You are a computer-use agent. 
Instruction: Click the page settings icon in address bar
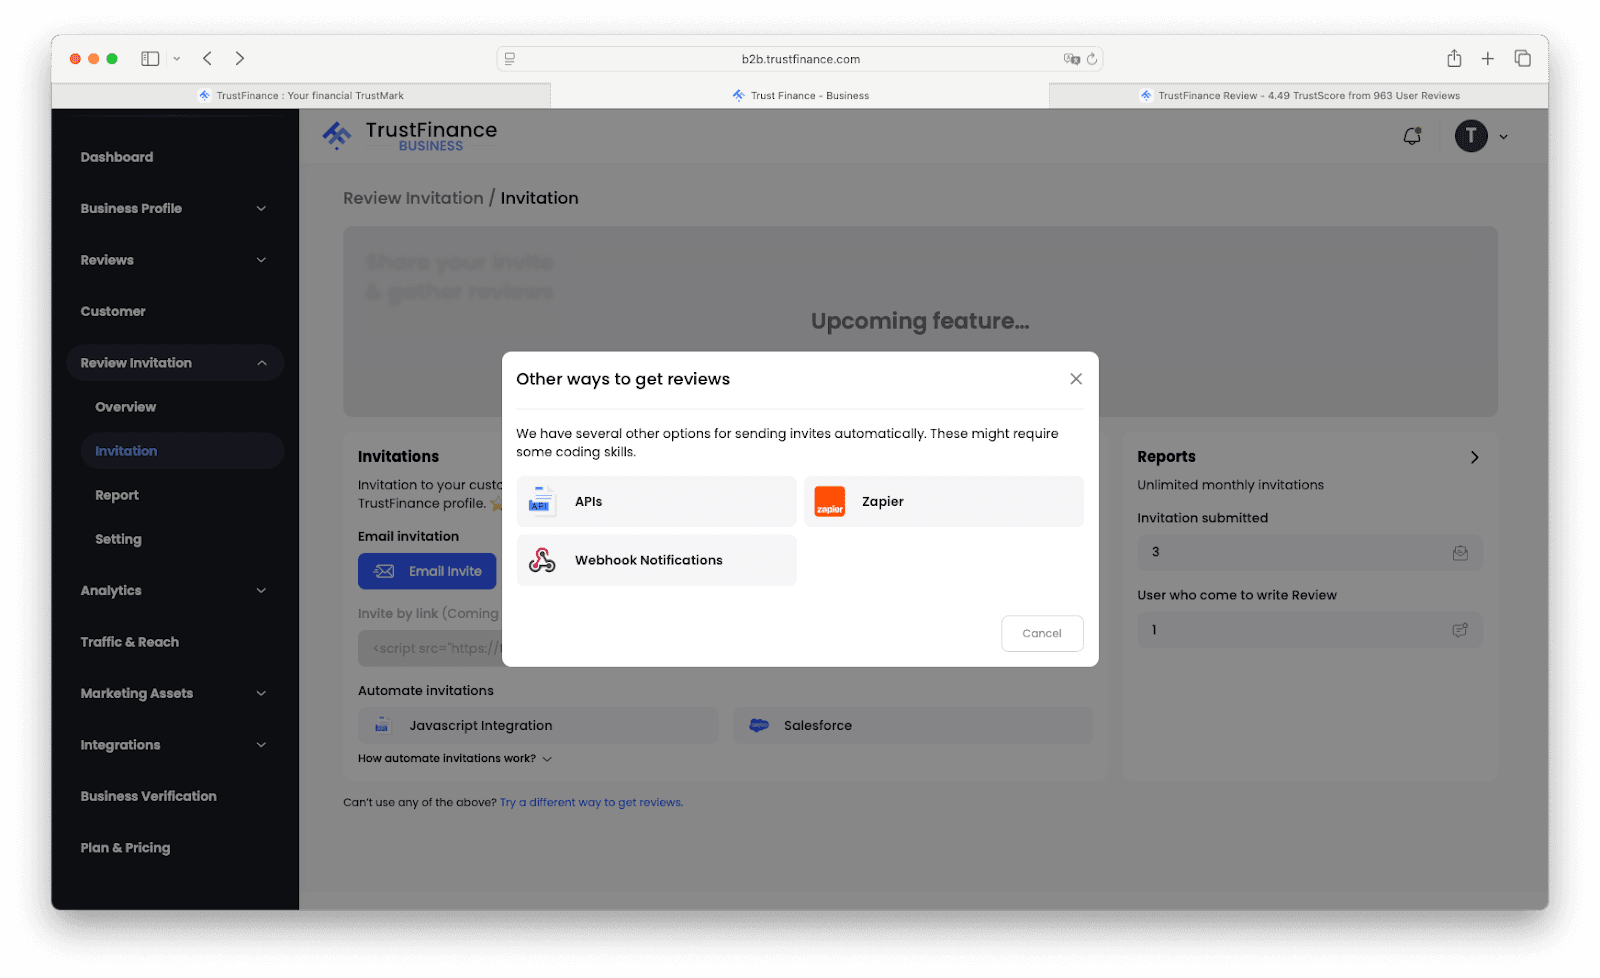tap(510, 59)
